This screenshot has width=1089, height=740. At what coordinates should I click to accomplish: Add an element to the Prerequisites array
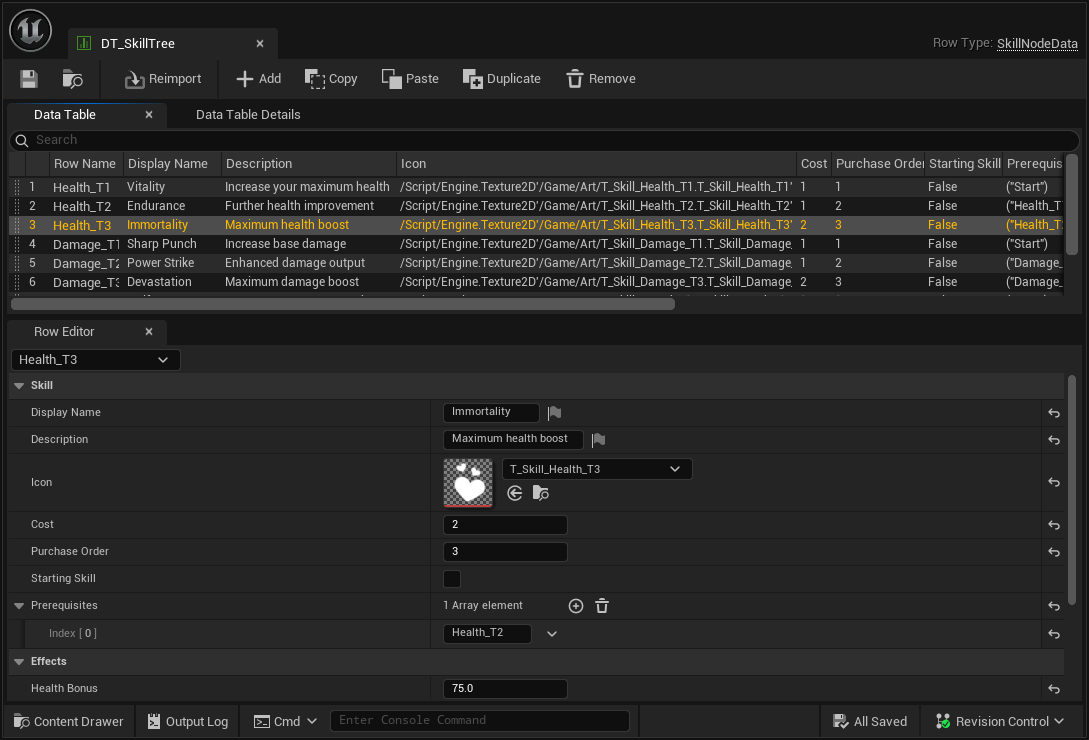575,605
